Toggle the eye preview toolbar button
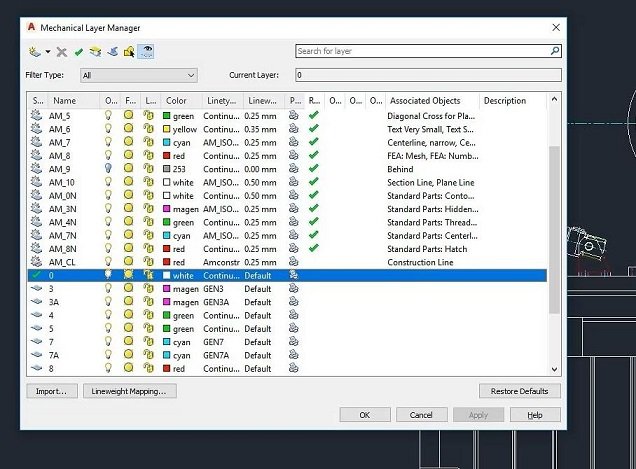Viewport: 636px width, 469px height. pyautogui.click(x=146, y=52)
